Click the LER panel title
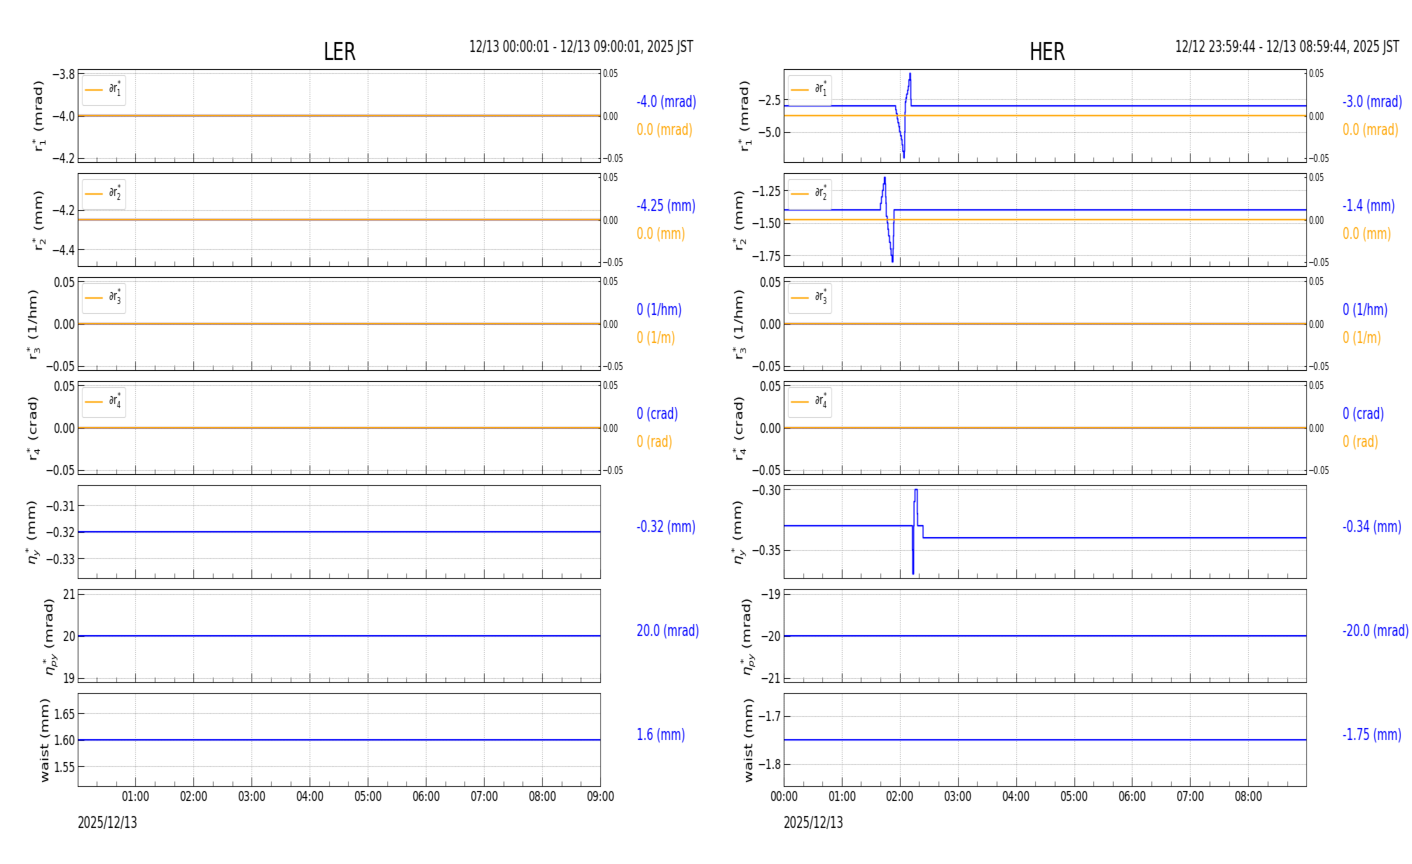 tap(339, 52)
